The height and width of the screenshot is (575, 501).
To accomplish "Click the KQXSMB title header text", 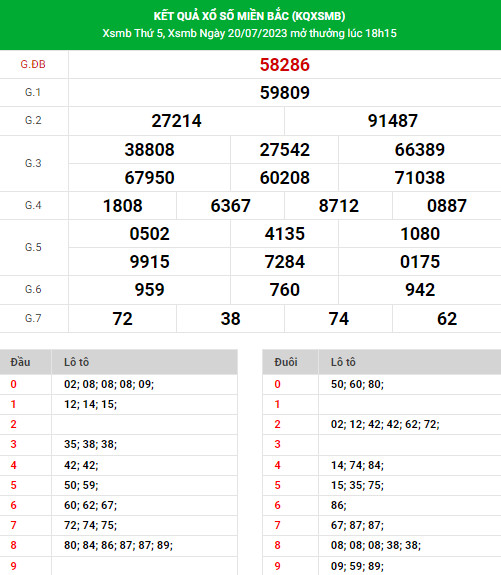I will [249, 16].
